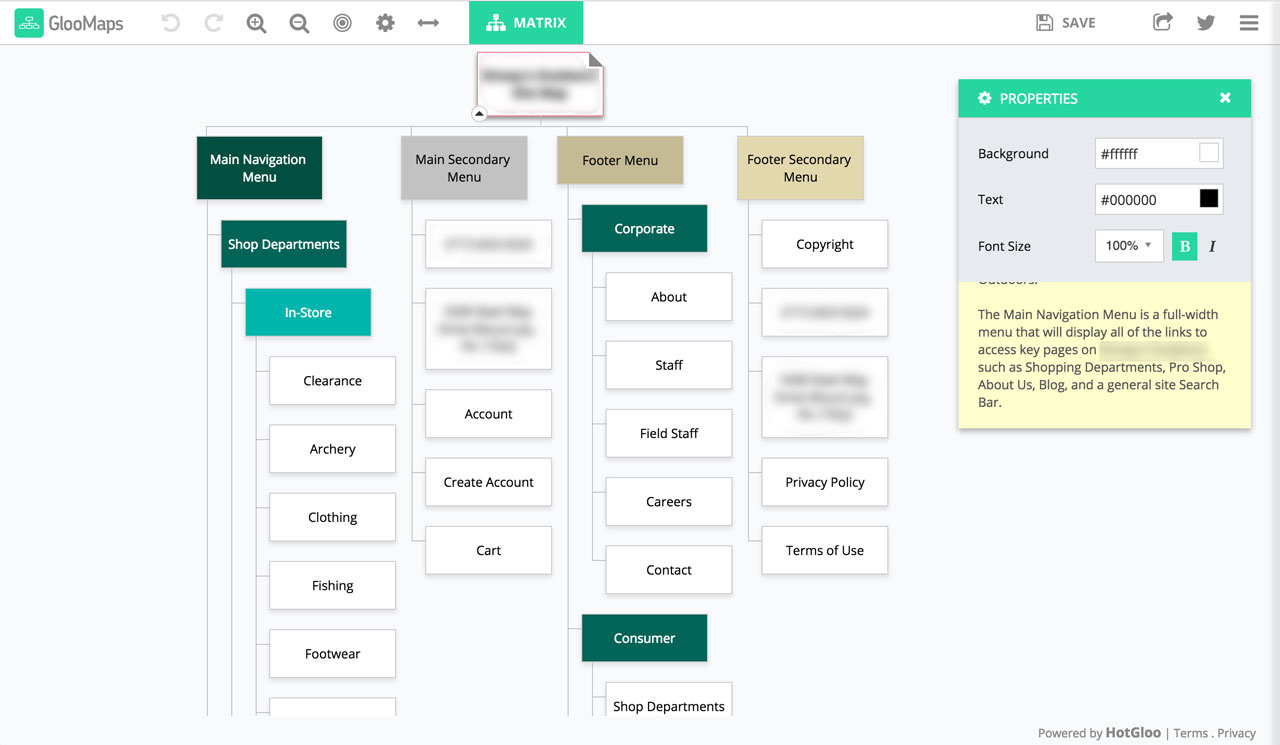Viewport: 1280px width, 745px height.
Task: Select the Careers page node
Action: (x=669, y=502)
